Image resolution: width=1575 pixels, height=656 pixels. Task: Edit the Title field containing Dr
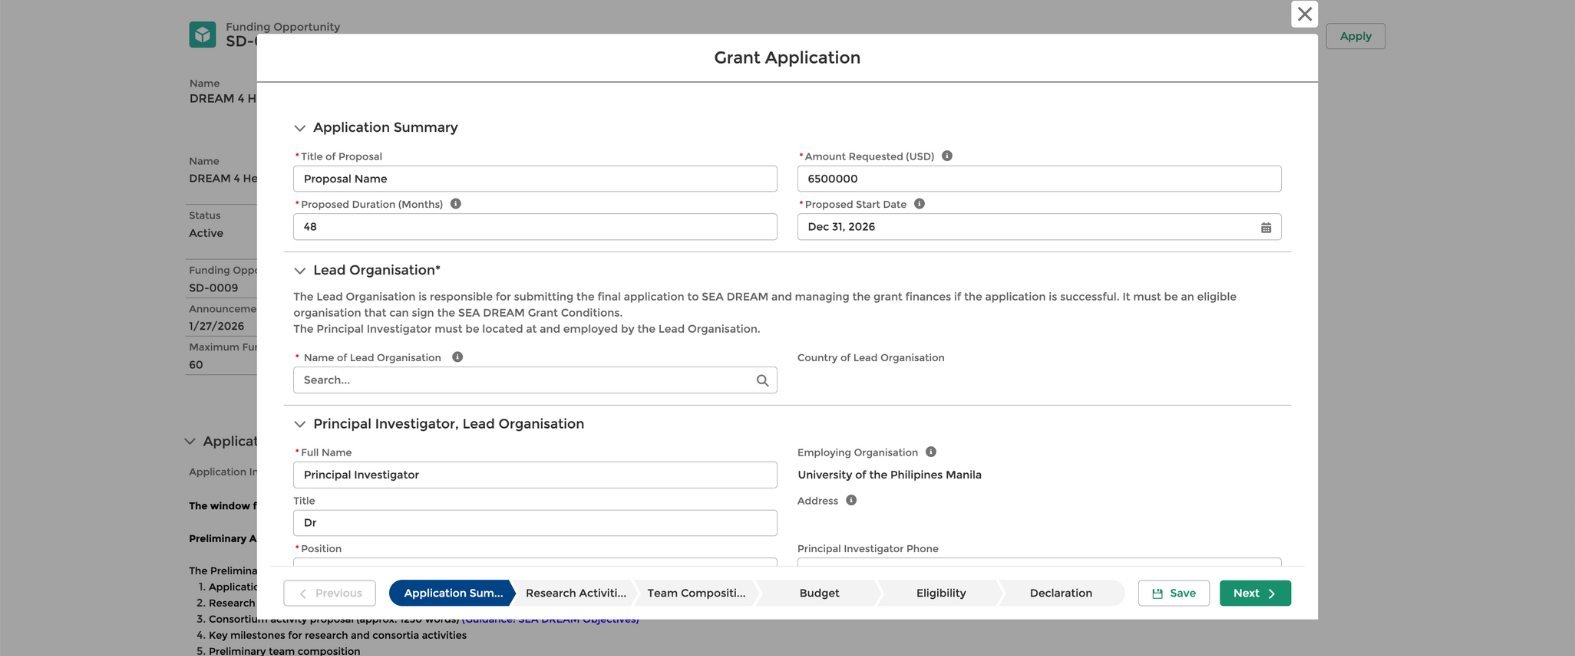click(535, 523)
